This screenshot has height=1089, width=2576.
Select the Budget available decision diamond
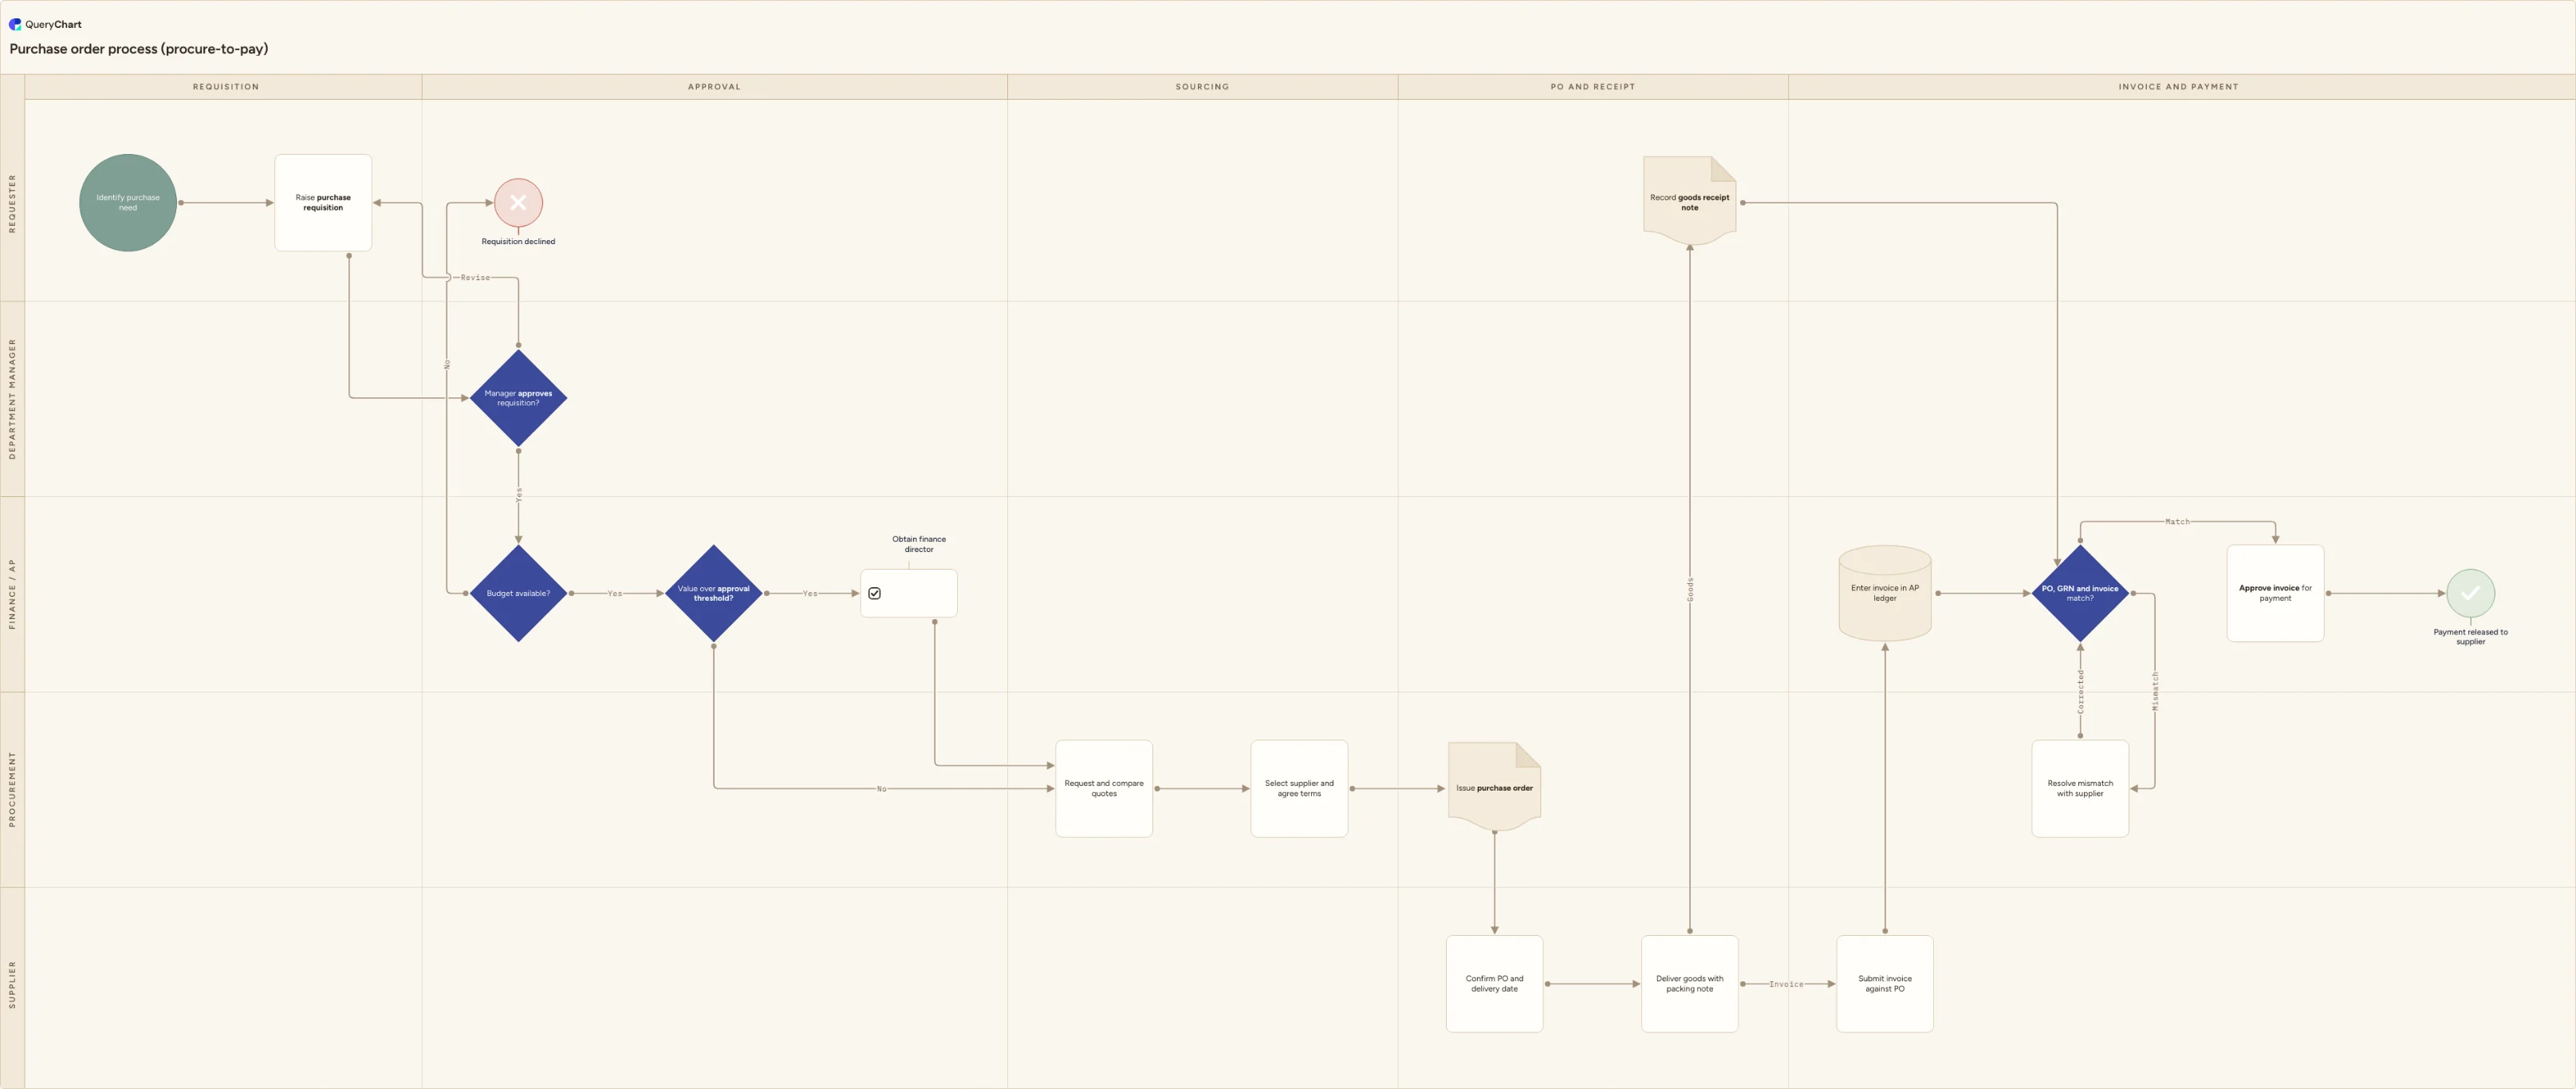518,593
